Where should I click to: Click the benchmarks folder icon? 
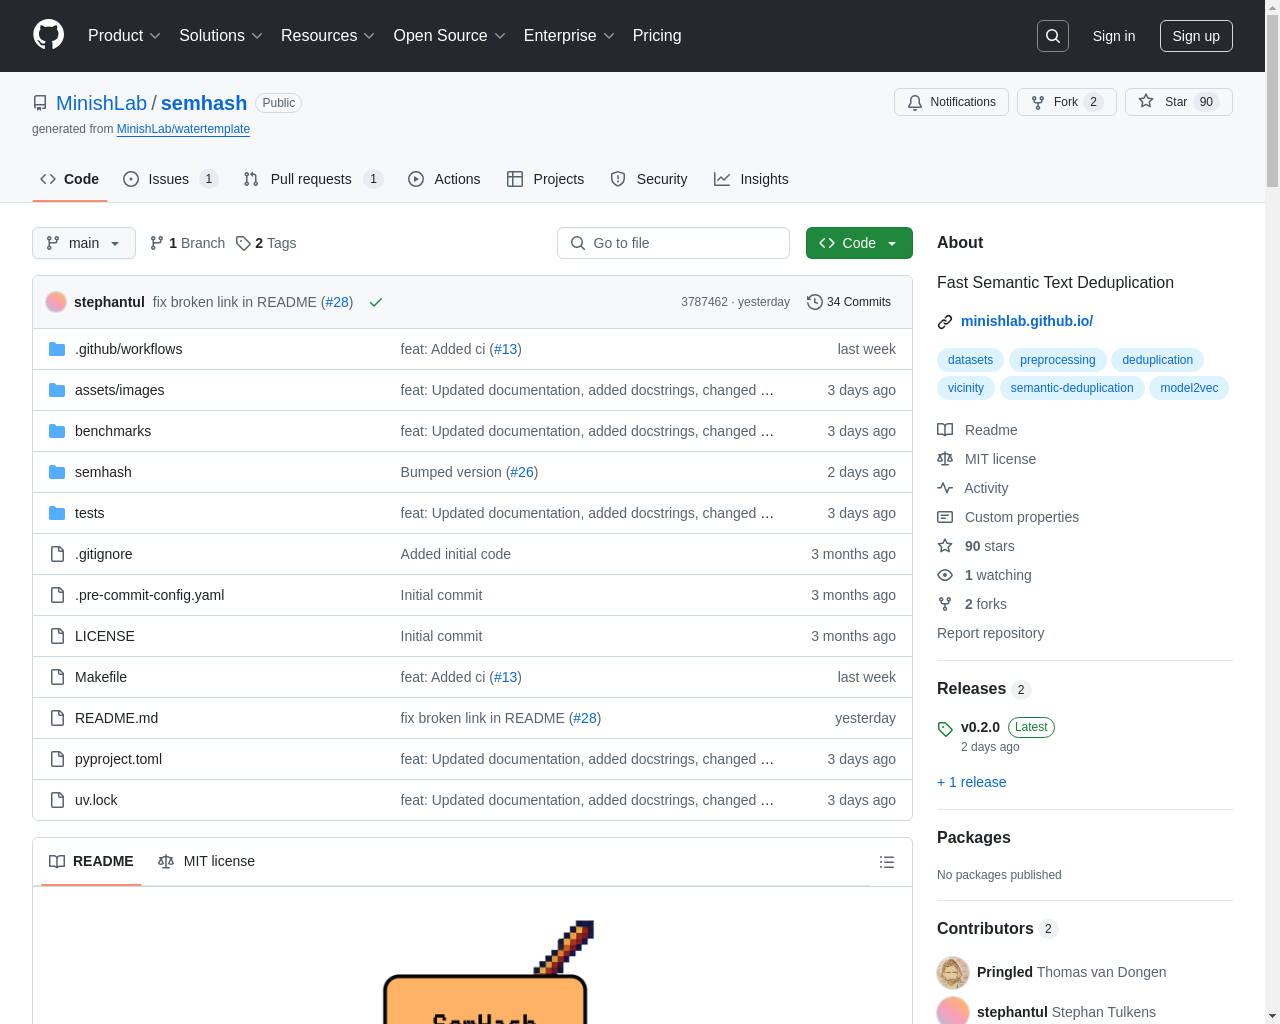(57, 431)
